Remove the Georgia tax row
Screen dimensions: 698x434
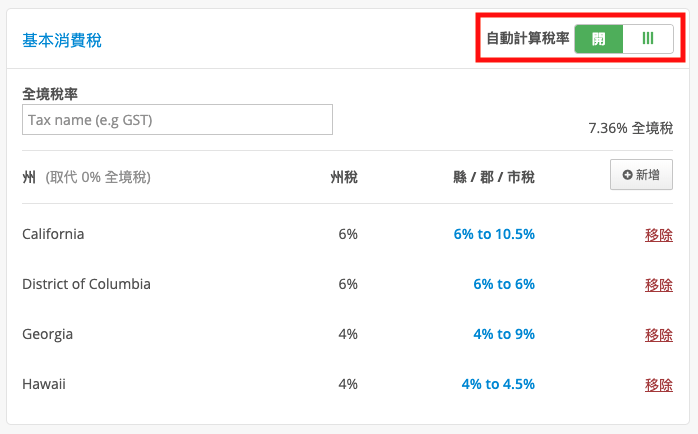click(x=658, y=335)
